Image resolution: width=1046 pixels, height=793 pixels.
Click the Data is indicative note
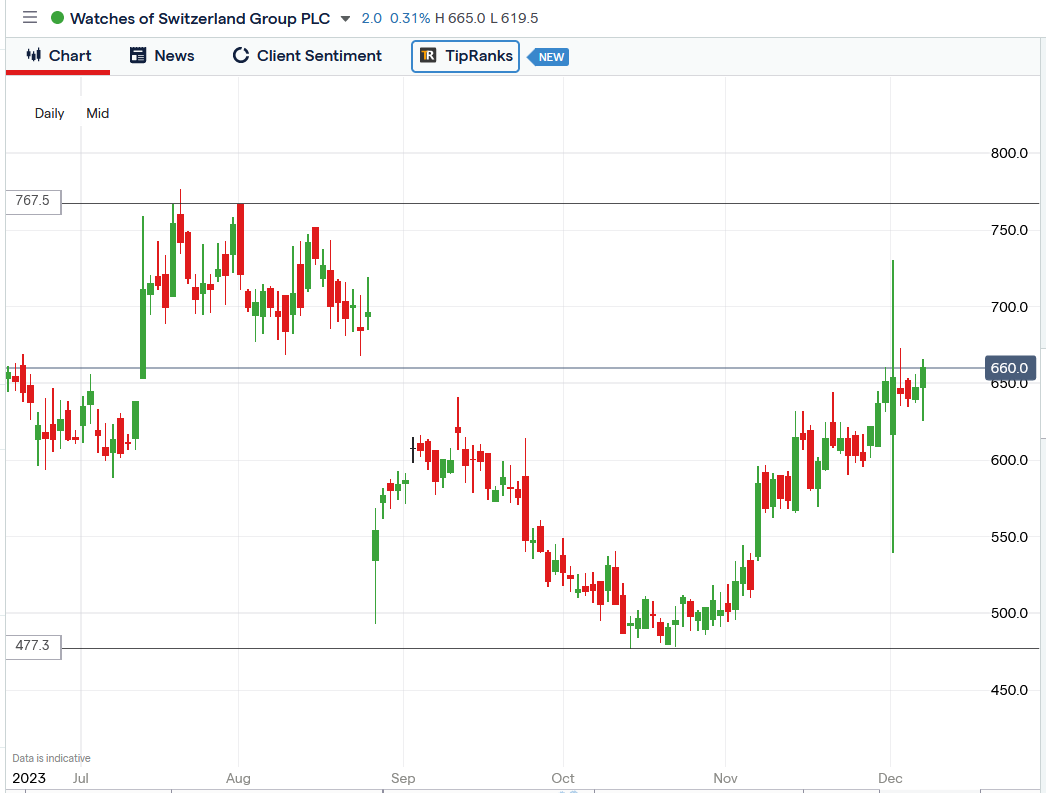51,758
